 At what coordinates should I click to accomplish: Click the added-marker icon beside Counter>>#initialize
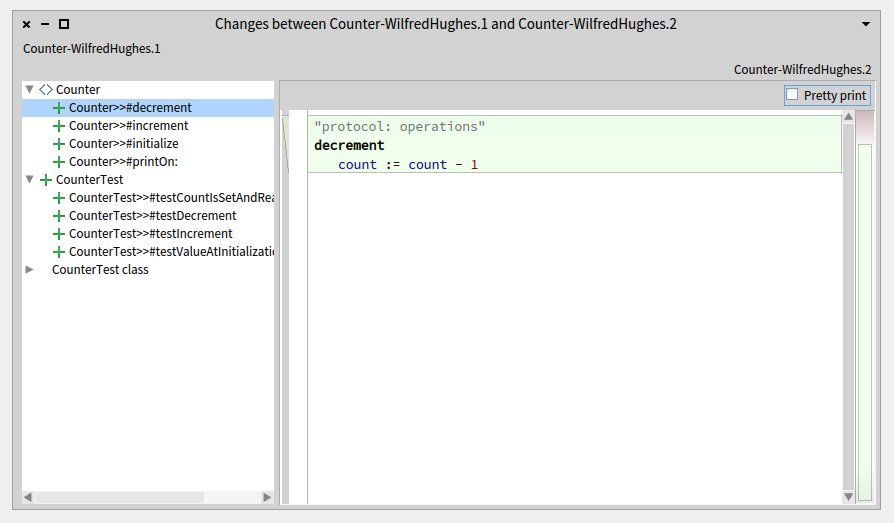point(59,144)
